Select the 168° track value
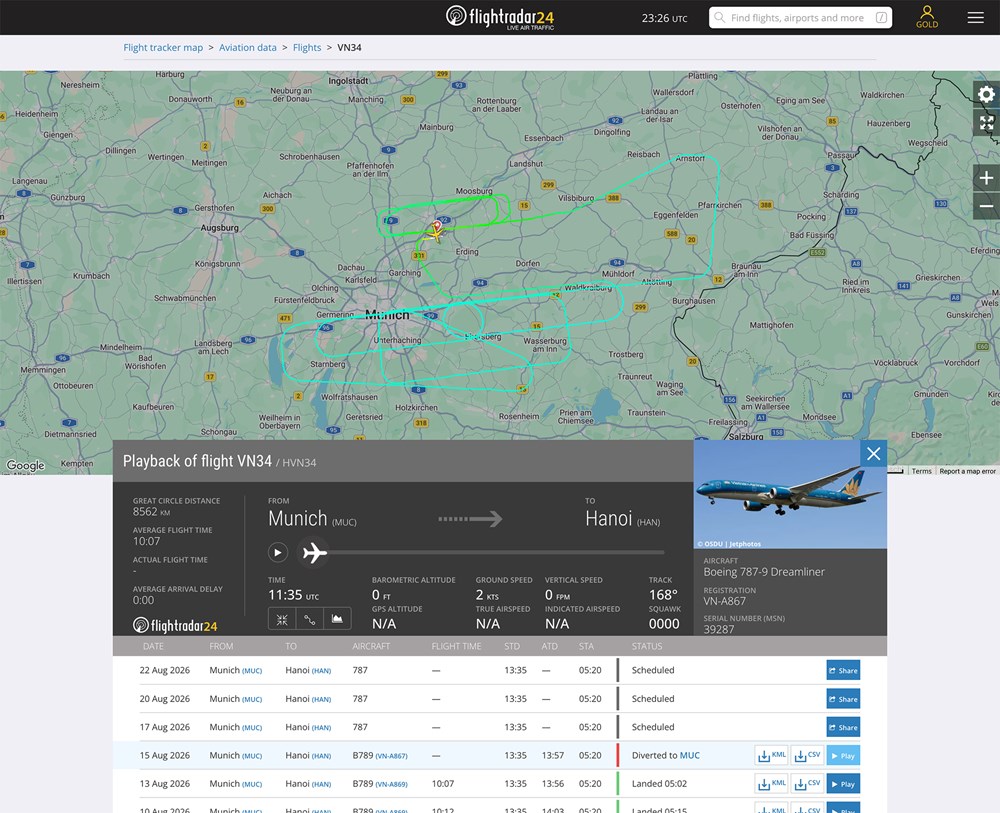 (663, 595)
